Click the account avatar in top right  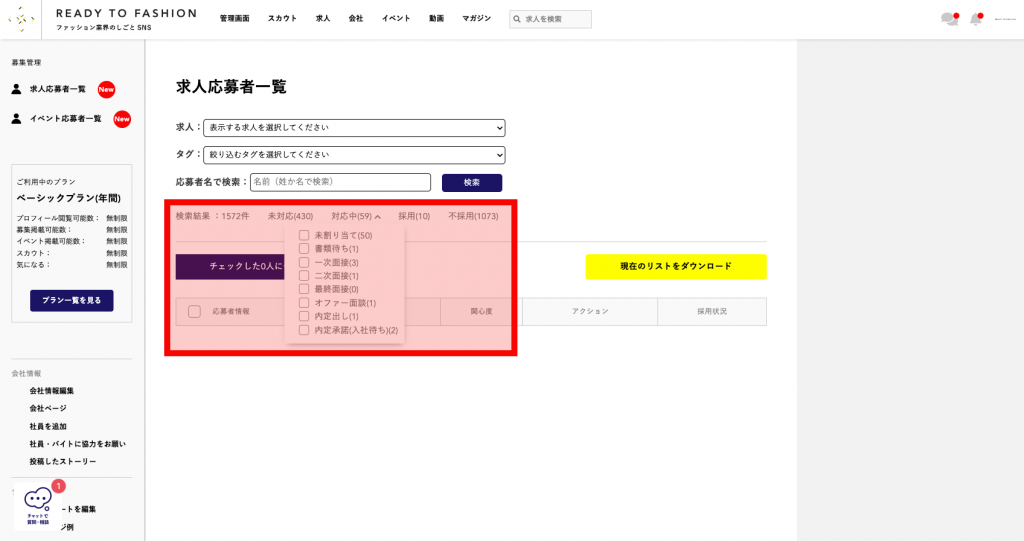click(1004, 19)
